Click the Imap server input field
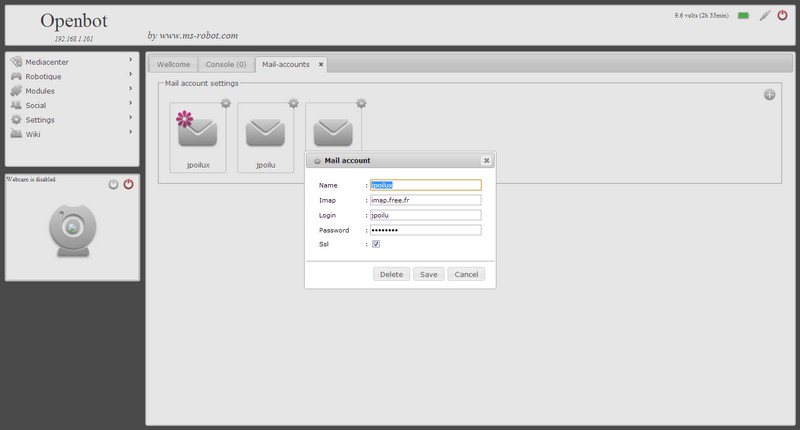Viewport: 800px width, 430px height. click(x=425, y=200)
